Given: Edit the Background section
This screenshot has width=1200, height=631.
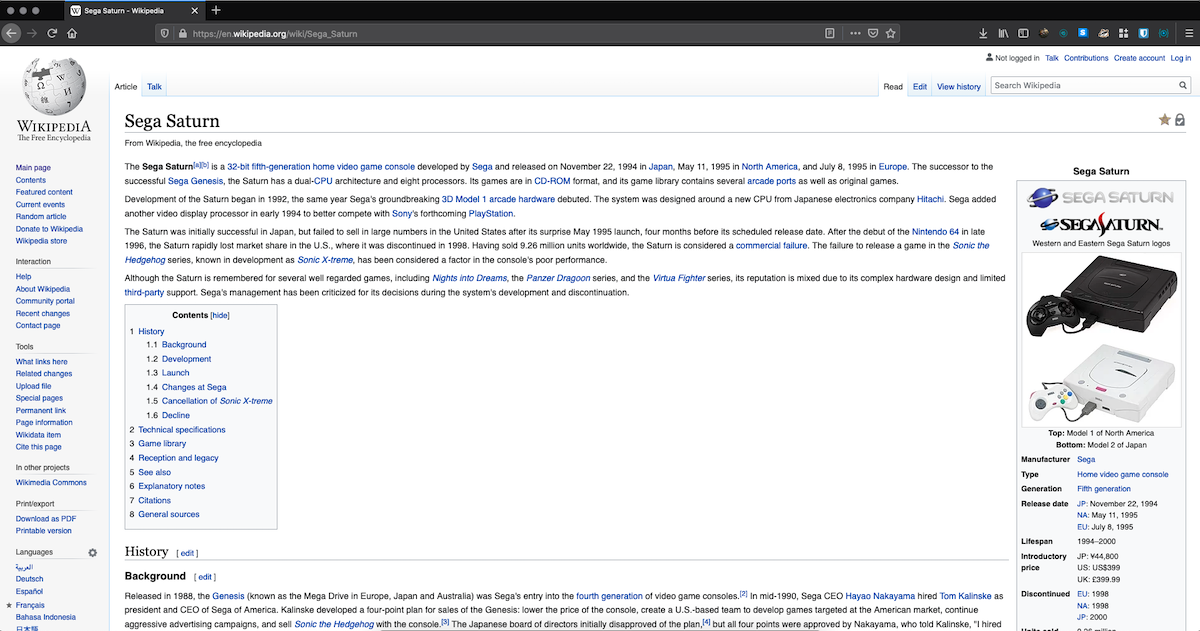Looking at the screenshot, I should (x=205, y=577).
